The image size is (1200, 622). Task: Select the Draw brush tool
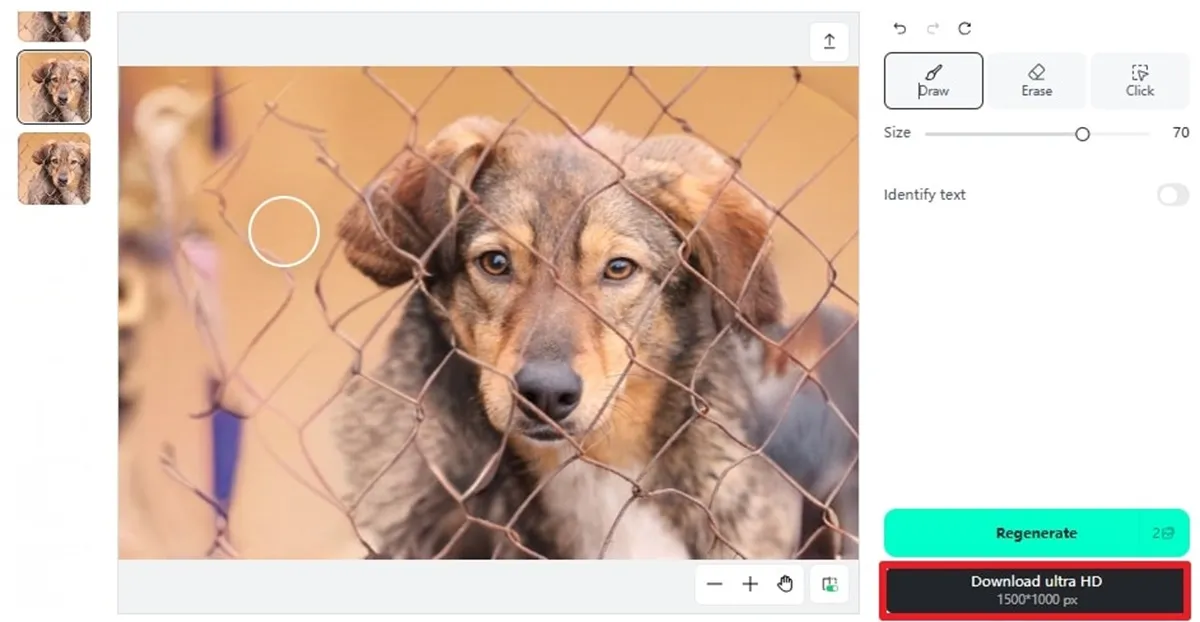pos(933,81)
